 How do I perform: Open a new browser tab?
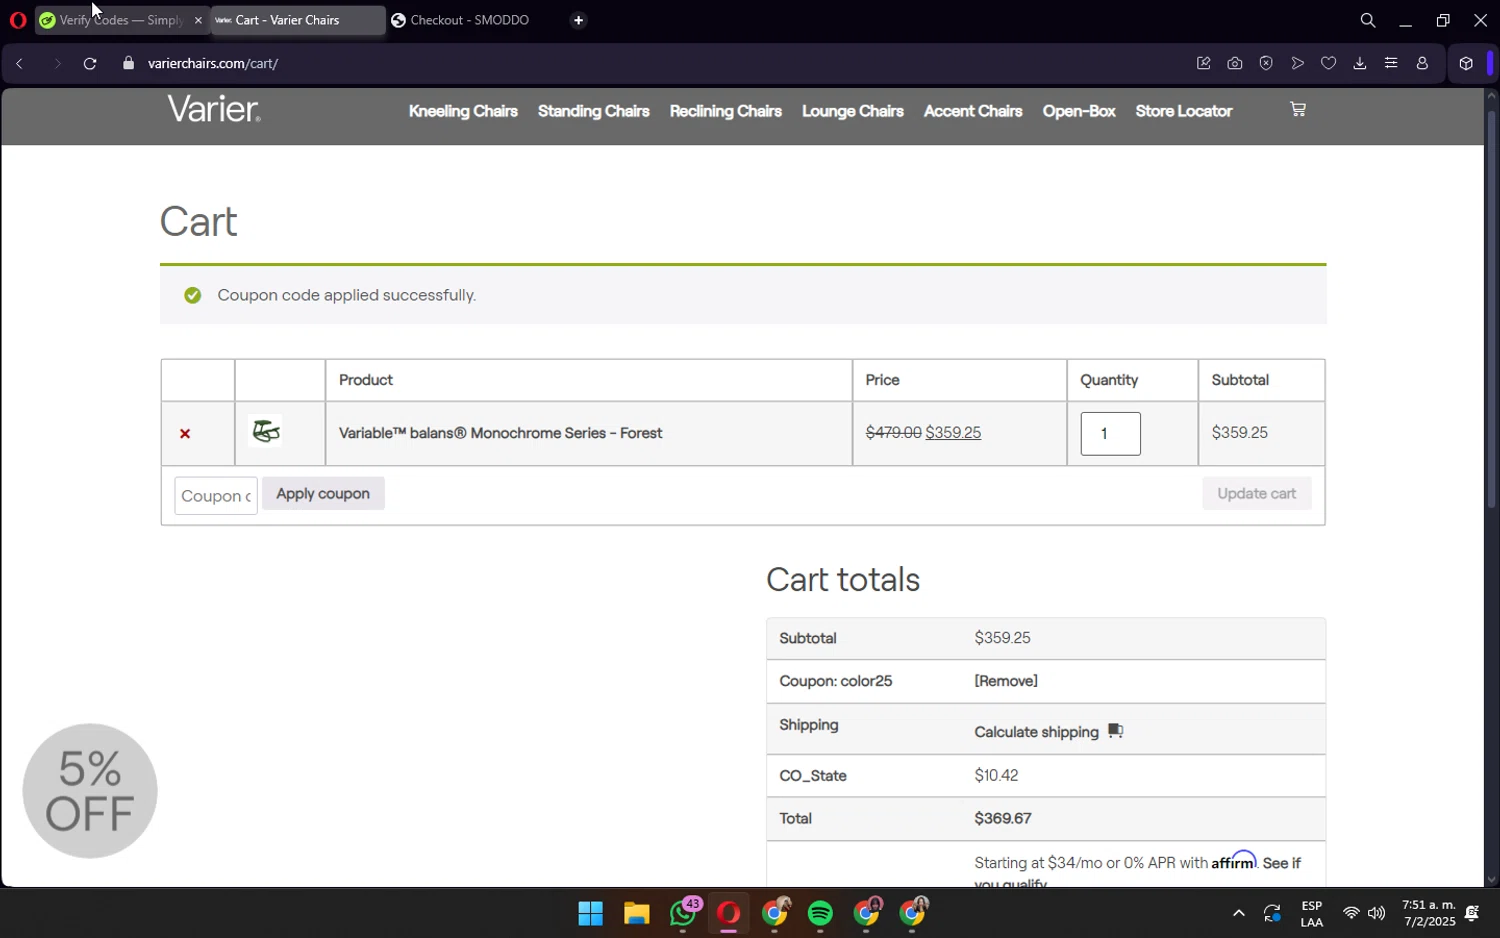point(578,20)
